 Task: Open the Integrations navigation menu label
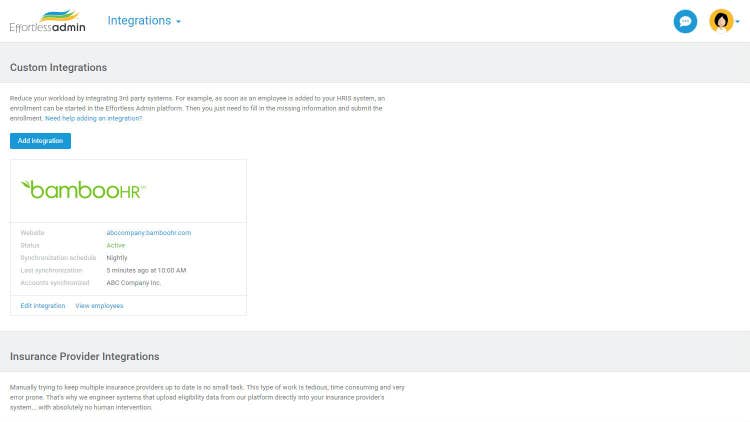point(139,21)
